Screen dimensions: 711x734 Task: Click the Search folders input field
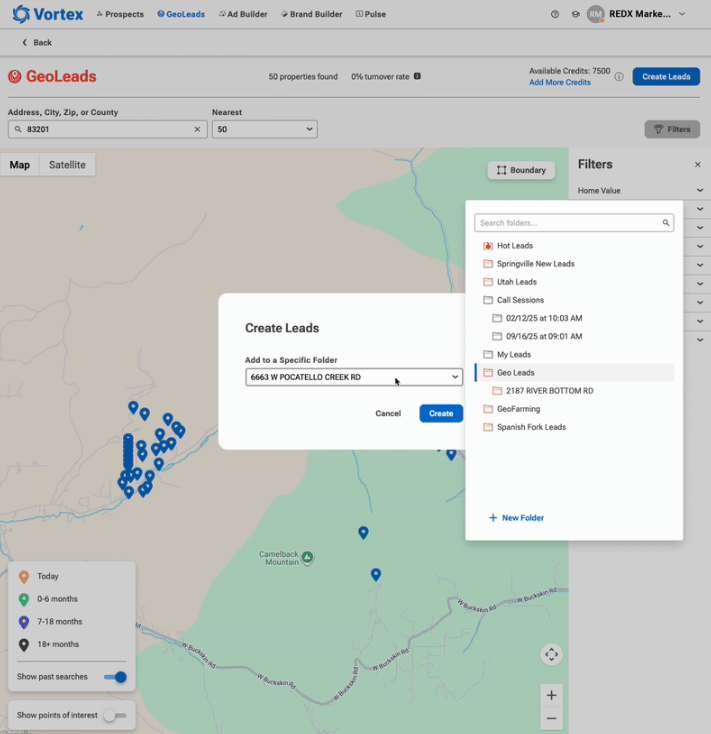[567, 223]
